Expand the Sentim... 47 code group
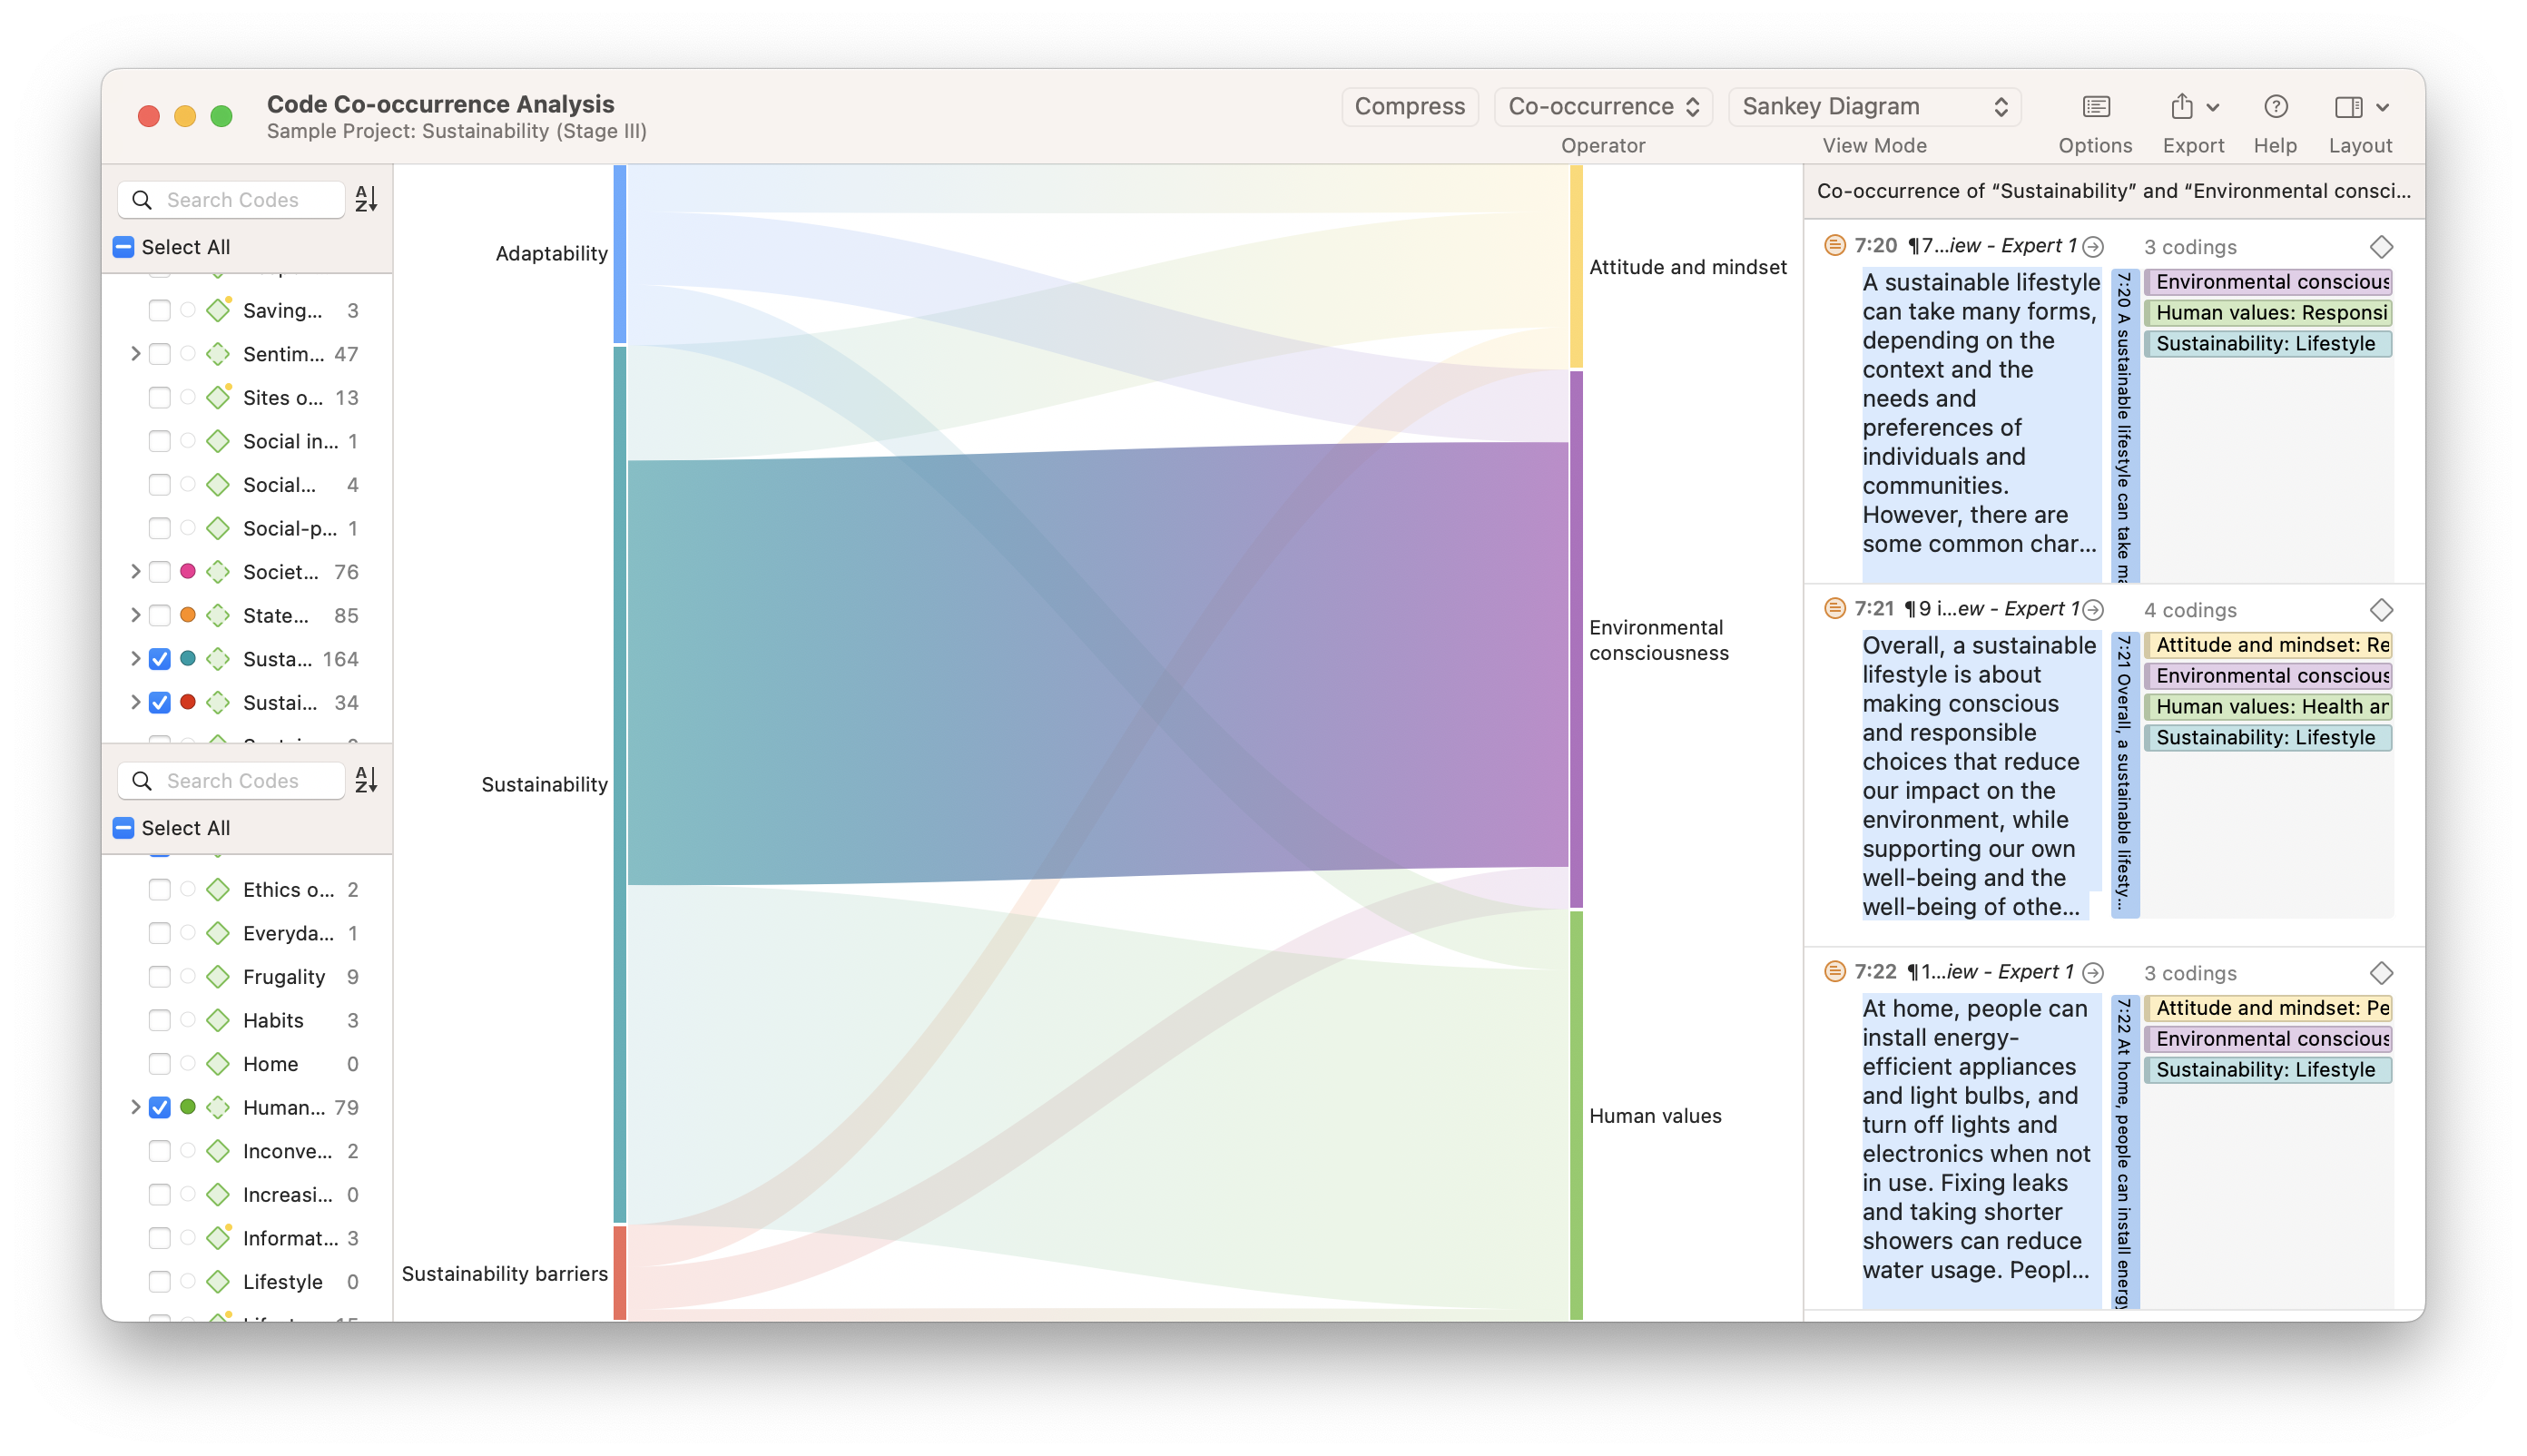 click(x=135, y=354)
